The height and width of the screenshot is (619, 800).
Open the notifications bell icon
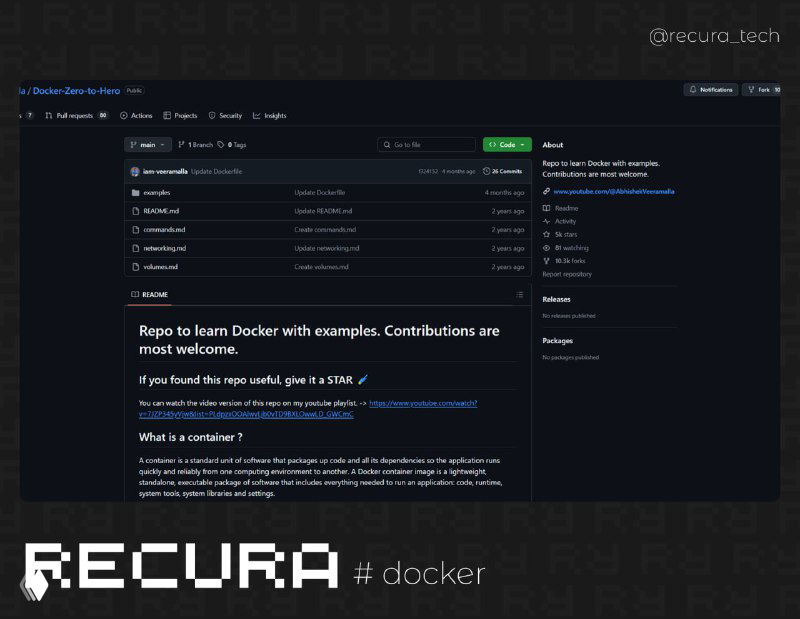(x=691, y=90)
